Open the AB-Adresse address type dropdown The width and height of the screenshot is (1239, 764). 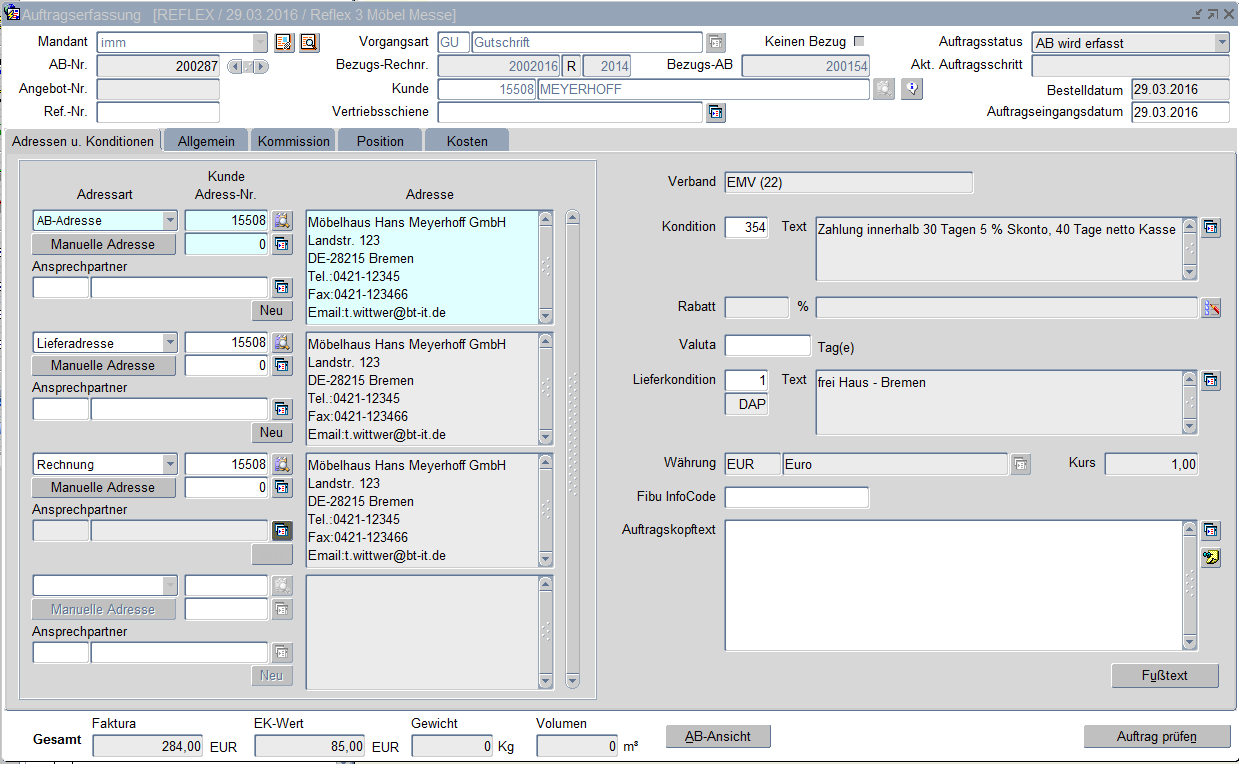tap(169, 221)
